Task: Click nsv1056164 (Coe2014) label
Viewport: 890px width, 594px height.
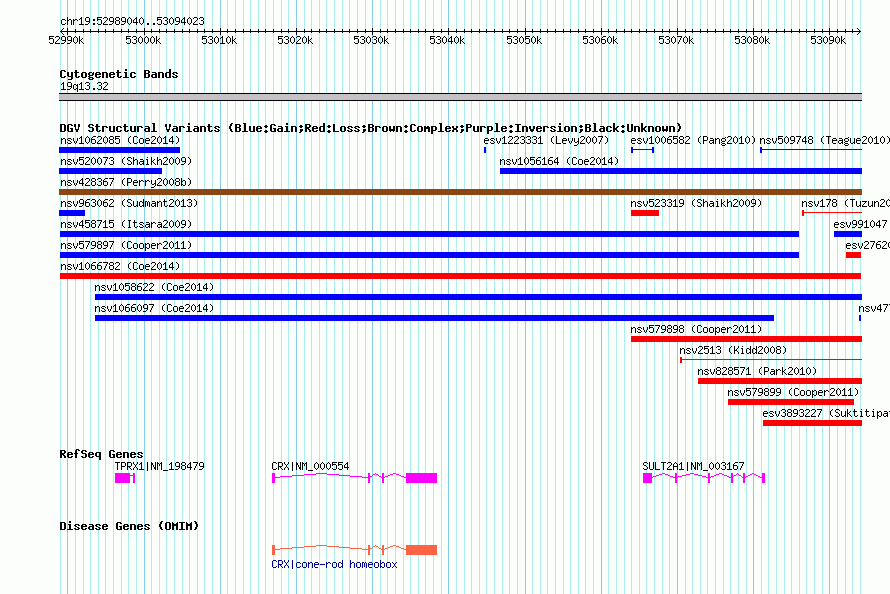Action: pos(559,161)
